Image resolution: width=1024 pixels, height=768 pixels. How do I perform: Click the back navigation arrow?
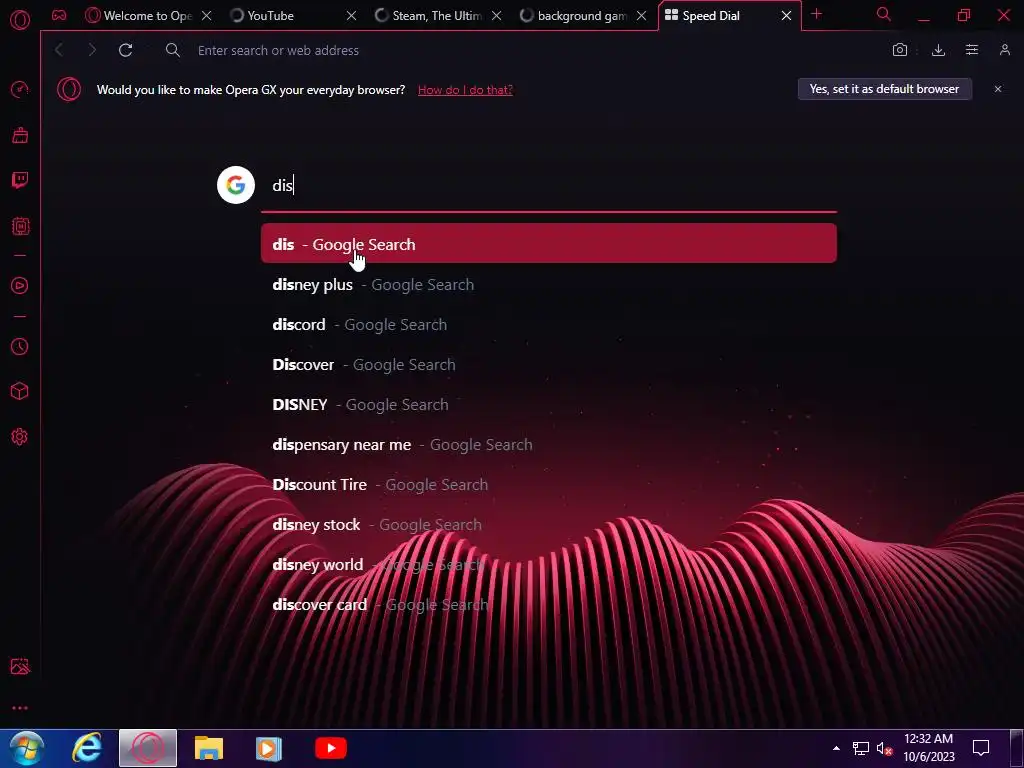click(x=59, y=50)
